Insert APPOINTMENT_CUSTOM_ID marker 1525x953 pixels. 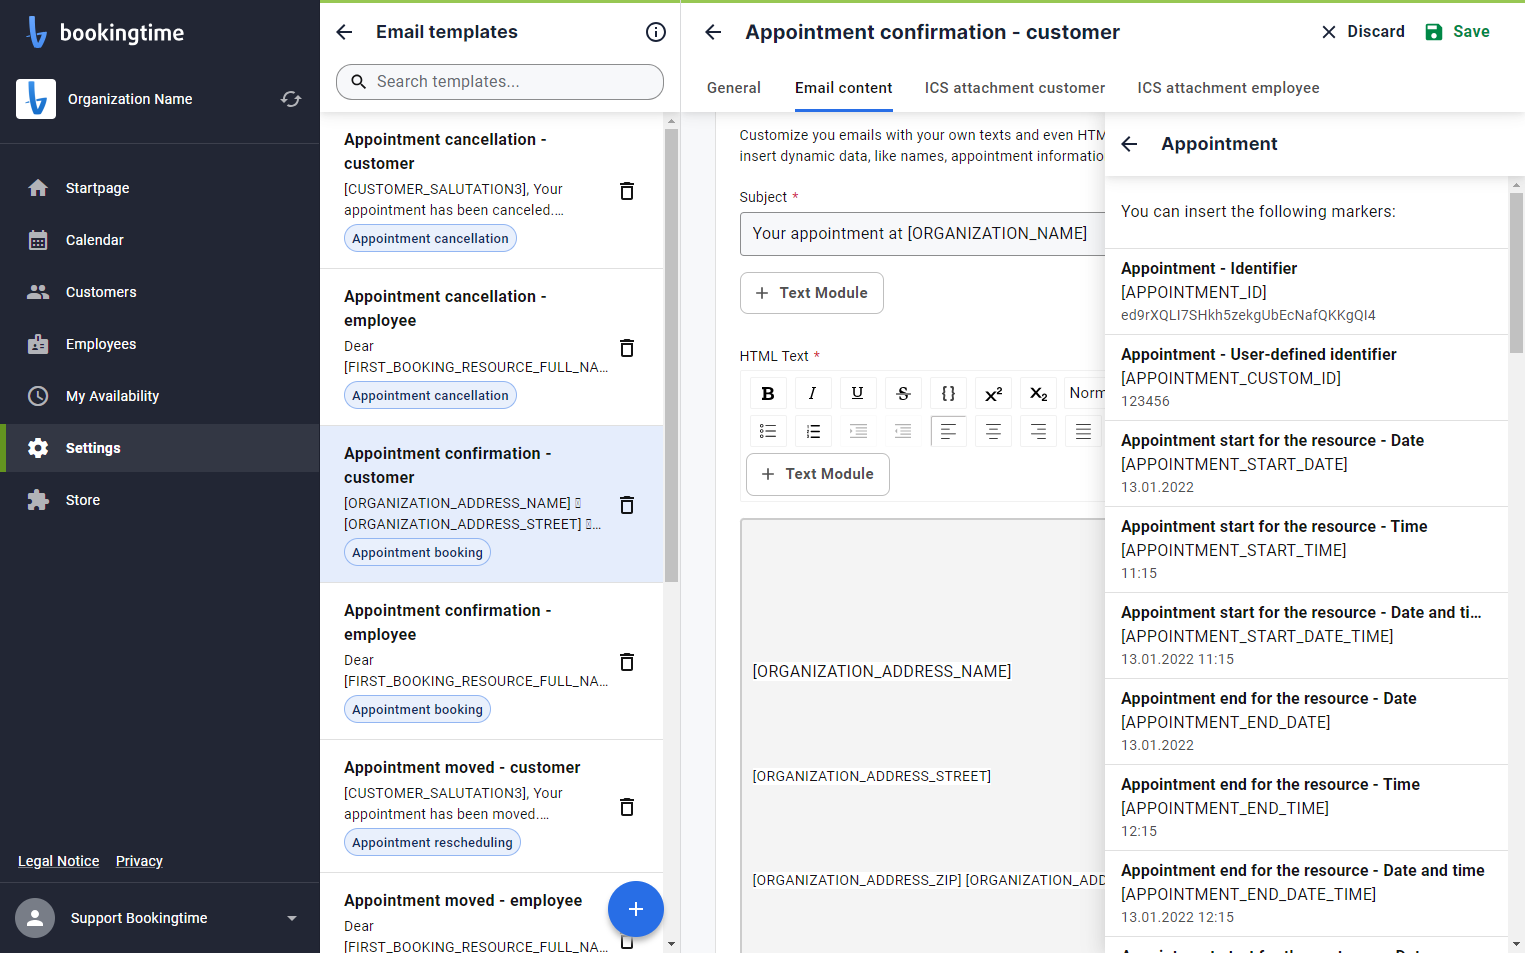tap(1306, 378)
